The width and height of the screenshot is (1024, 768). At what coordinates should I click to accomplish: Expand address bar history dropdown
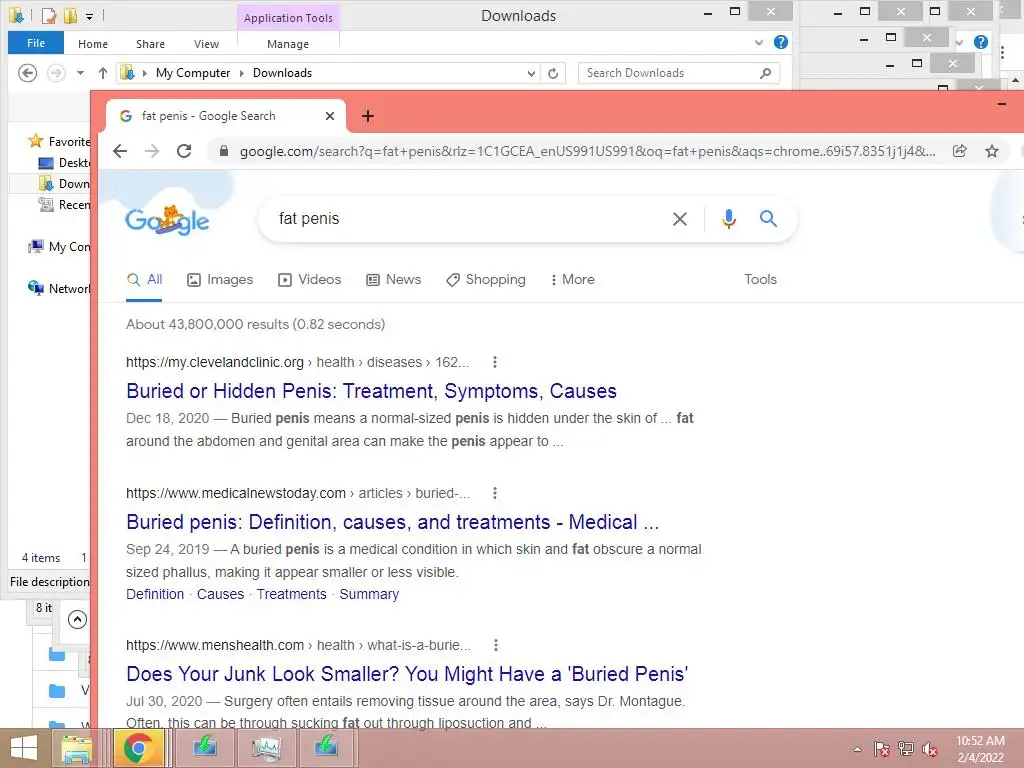[x=531, y=73]
